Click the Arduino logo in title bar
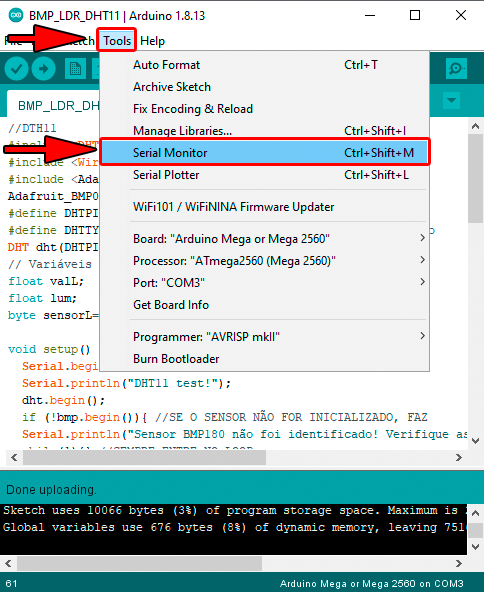The height and width of the screenshot is (592, 484). (15, 15)
